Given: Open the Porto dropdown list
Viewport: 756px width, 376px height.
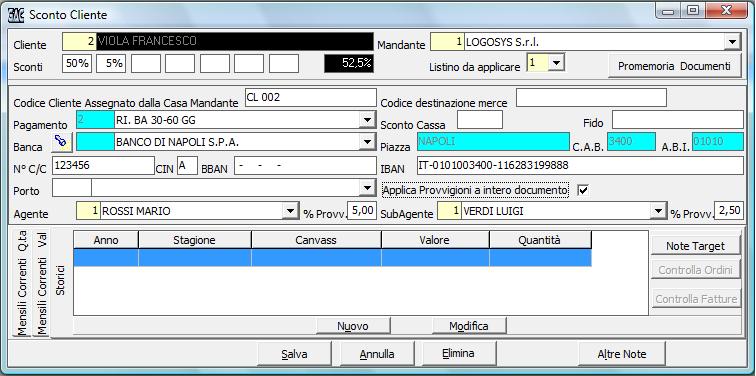Looking at the screenshot, I should (x=367, y=188).
